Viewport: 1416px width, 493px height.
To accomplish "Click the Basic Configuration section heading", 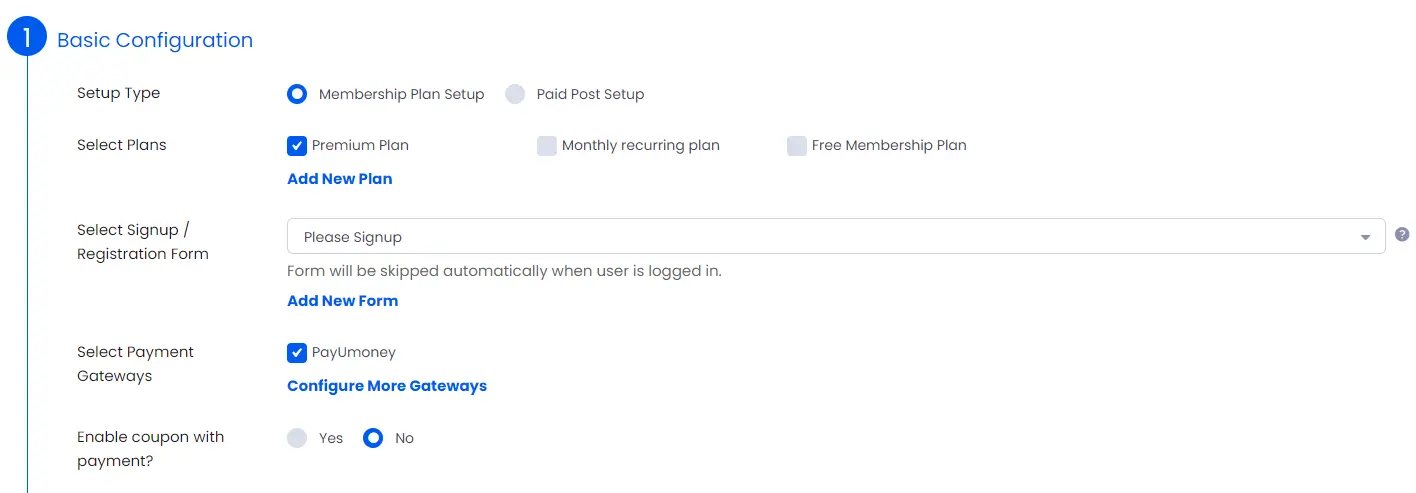I will [x=155, y=40].
